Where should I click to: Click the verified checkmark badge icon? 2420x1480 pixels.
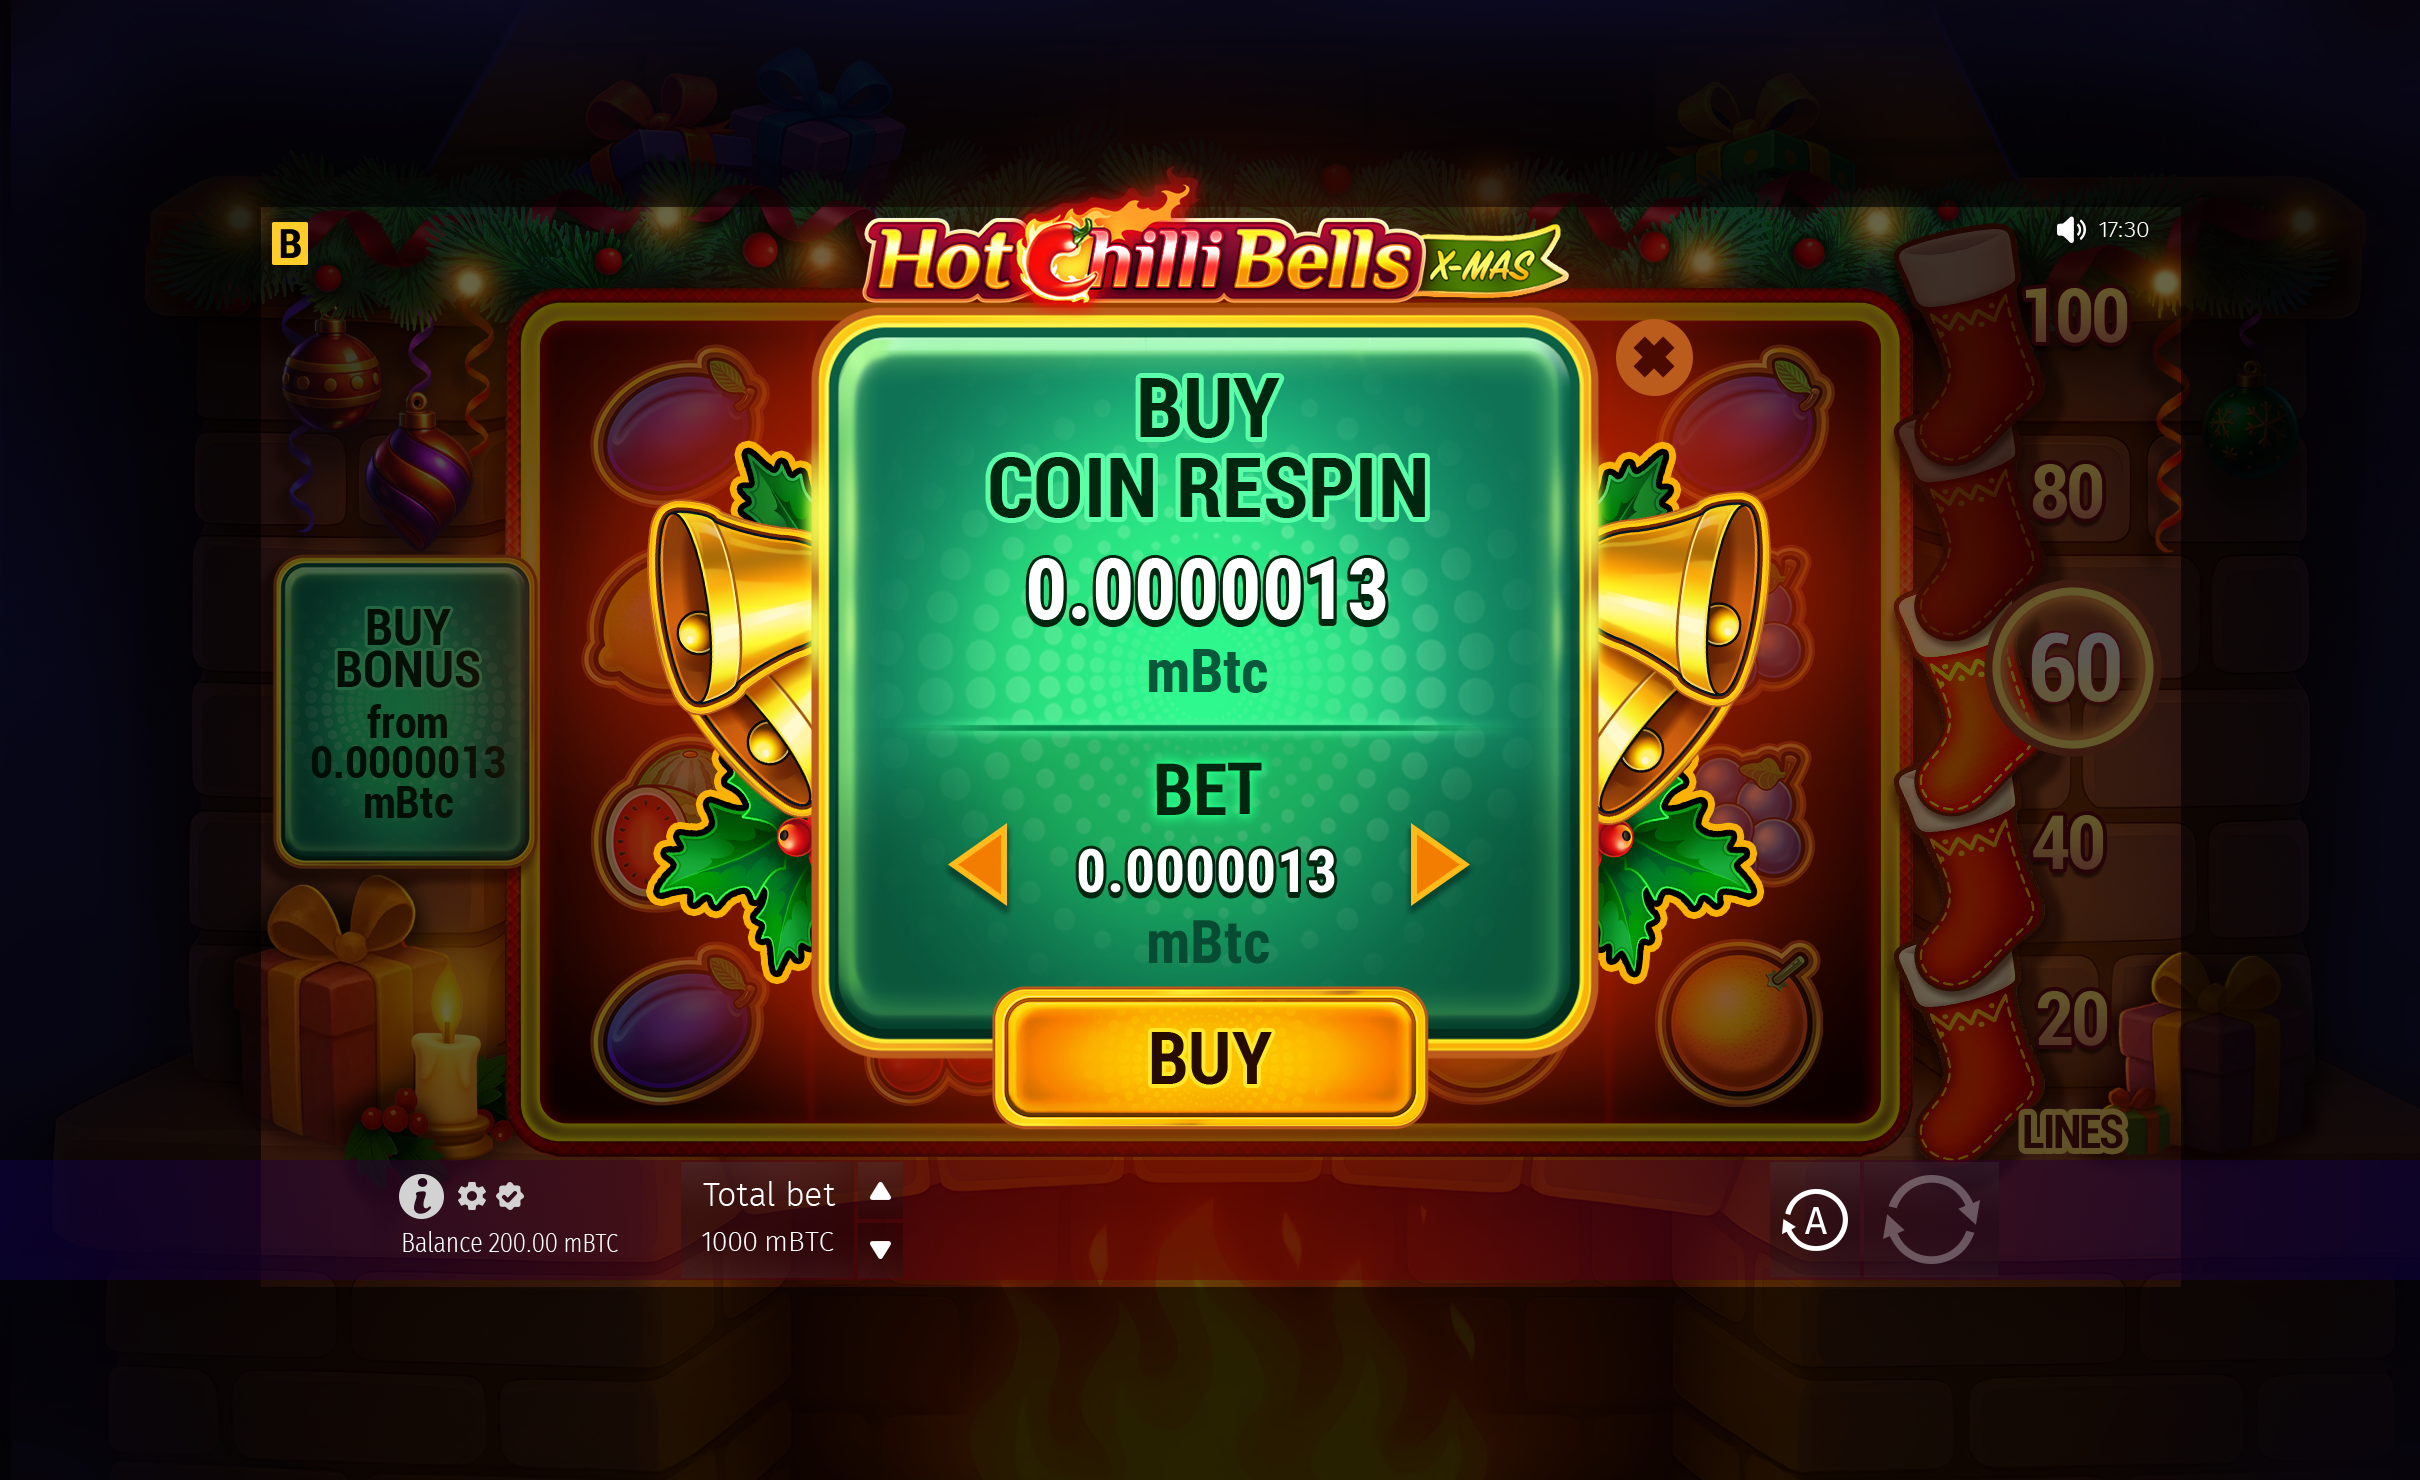click(510, 1195)
